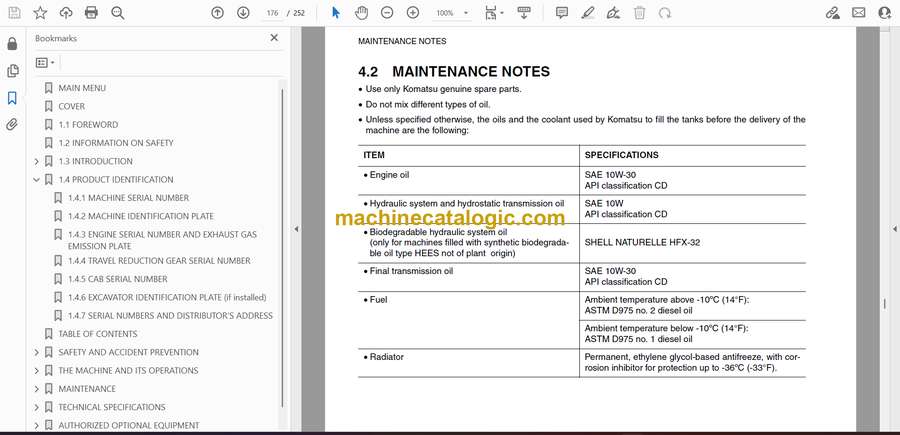Open the COVER bookmark

coord(72,106)
